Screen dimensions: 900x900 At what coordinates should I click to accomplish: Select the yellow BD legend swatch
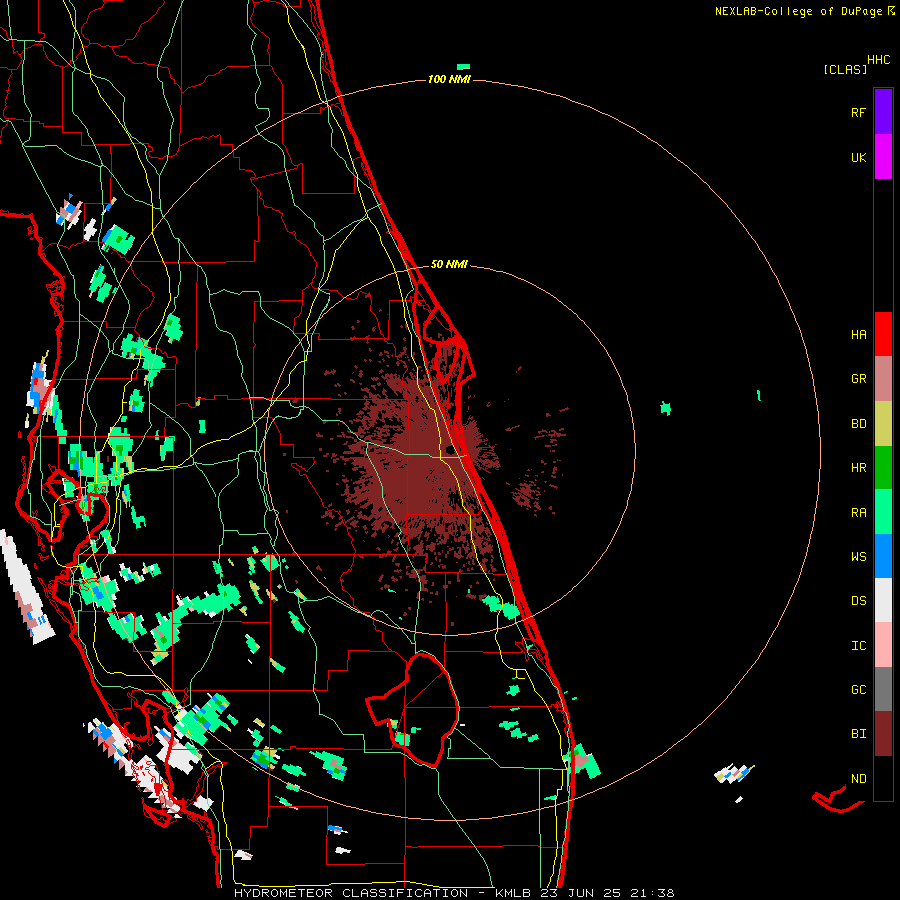(x=883, y=424)
